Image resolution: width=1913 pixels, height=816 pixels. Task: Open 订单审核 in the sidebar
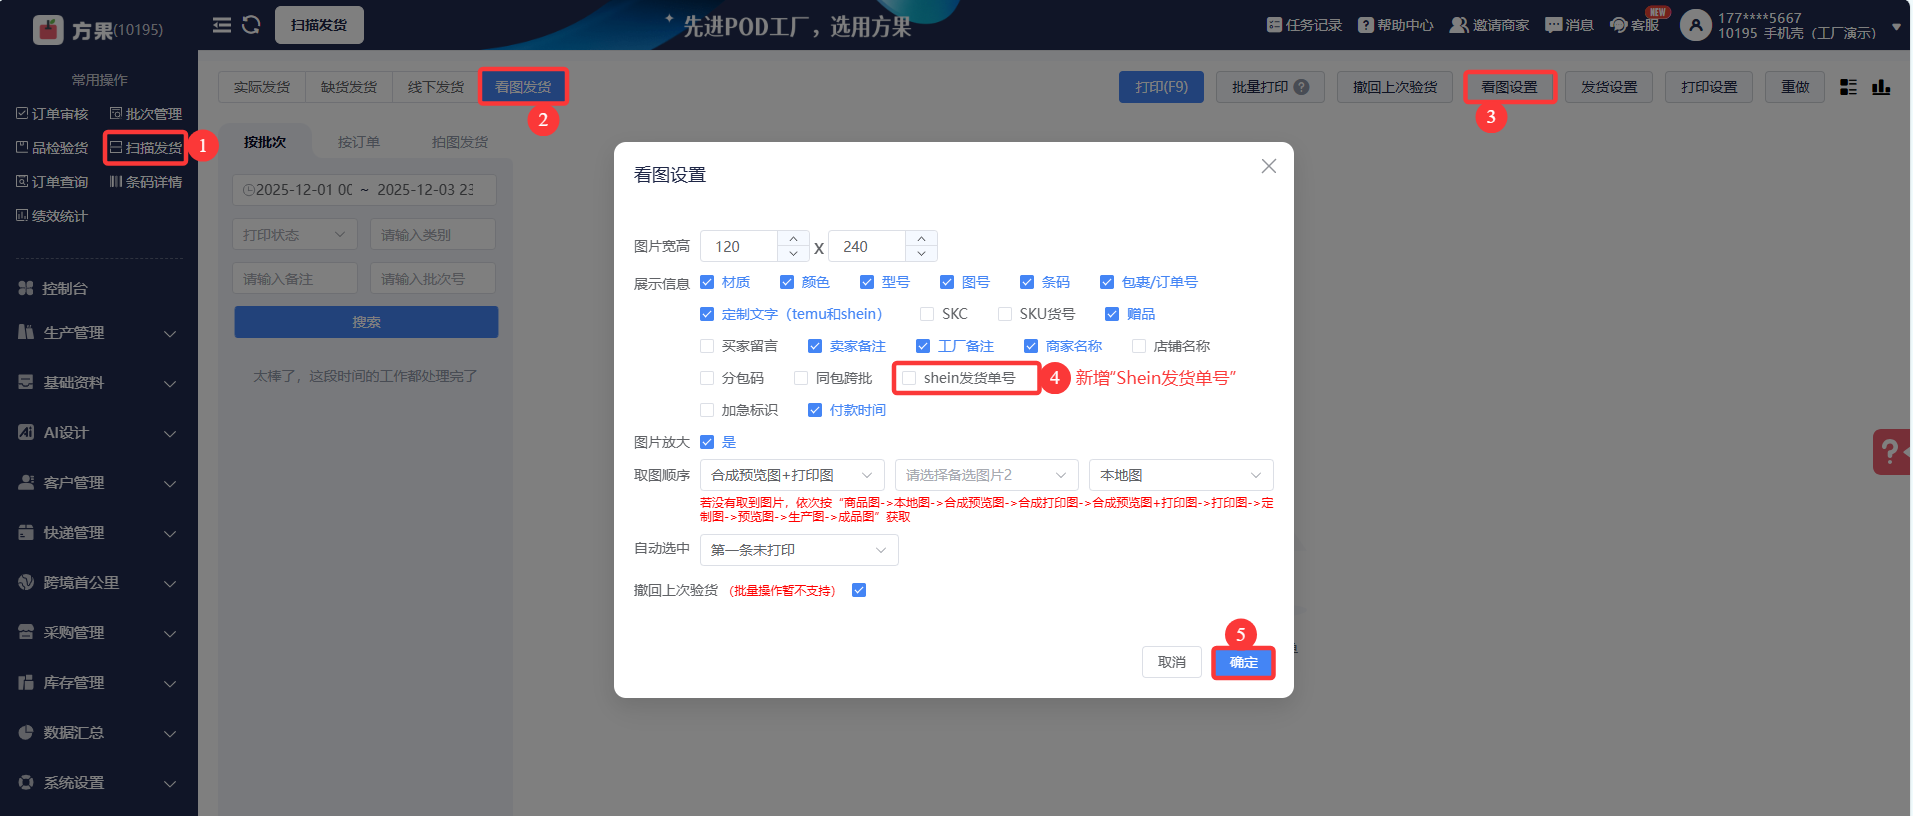tap(52, 114)
